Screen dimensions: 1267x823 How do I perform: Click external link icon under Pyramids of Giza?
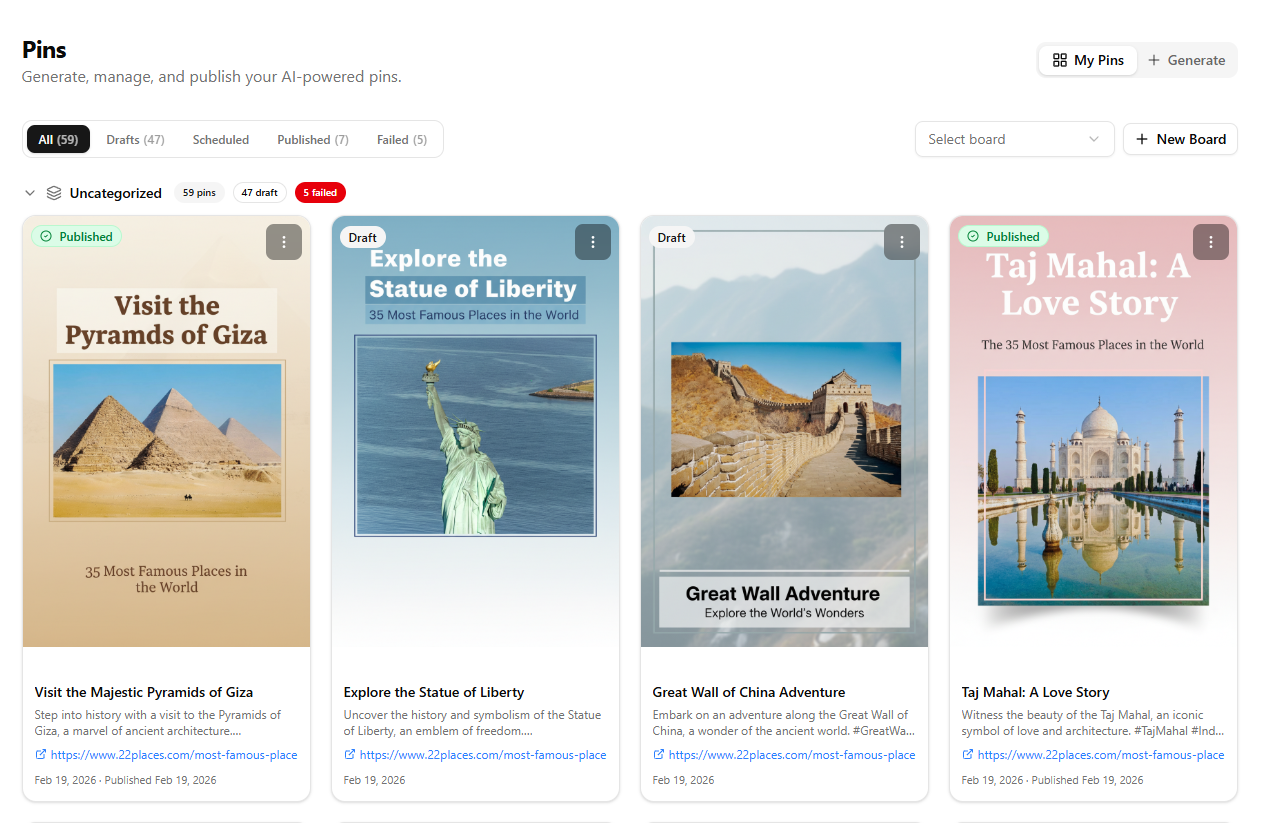click(x=41, y=755)
